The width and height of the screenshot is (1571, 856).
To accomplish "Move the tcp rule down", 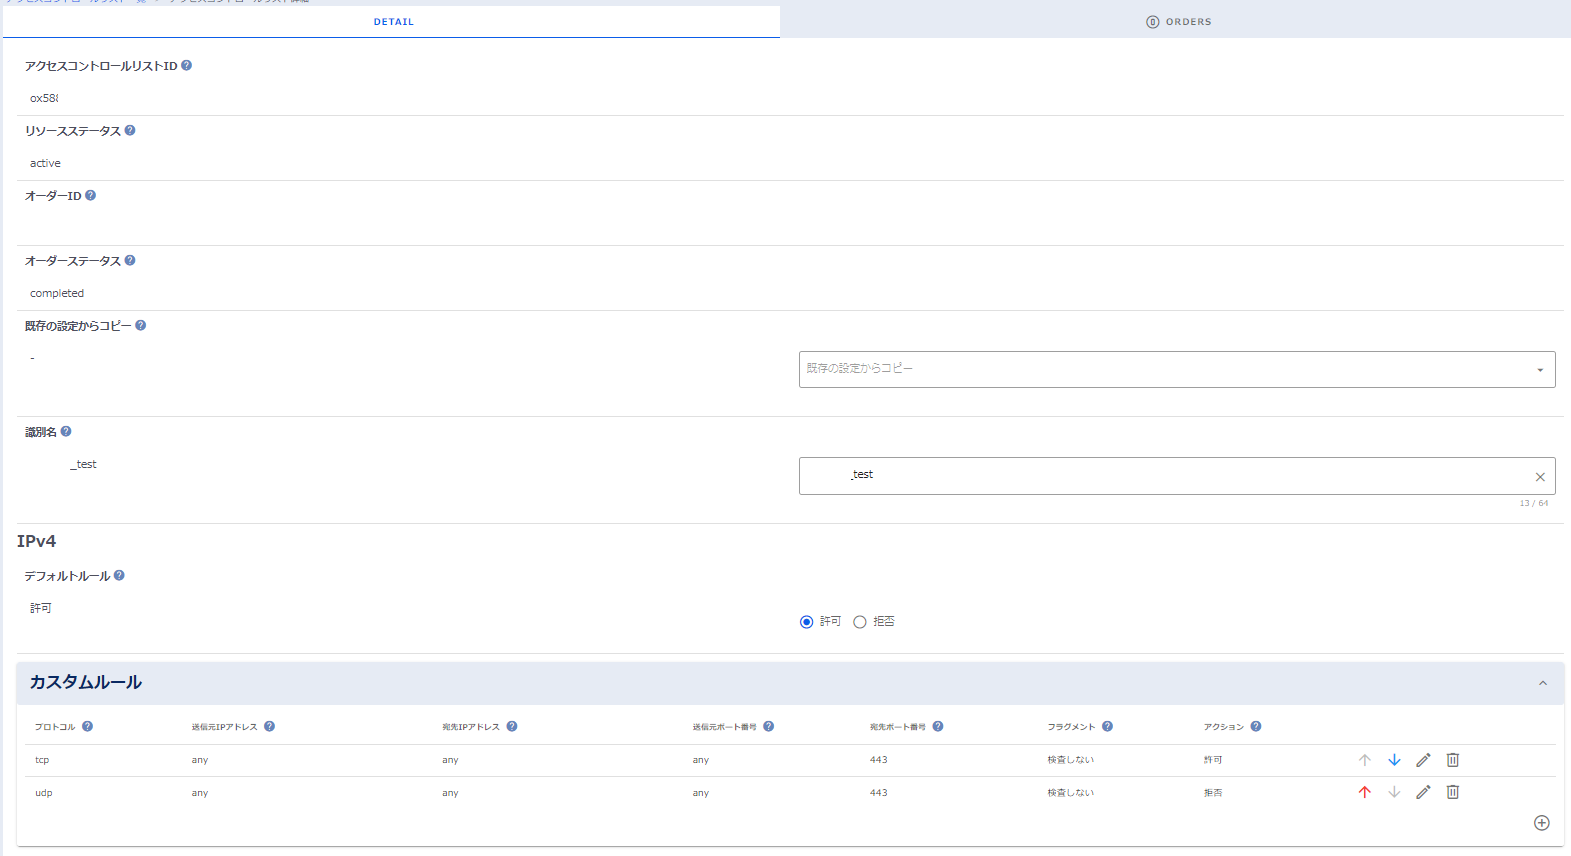I will pos(1394,760).
